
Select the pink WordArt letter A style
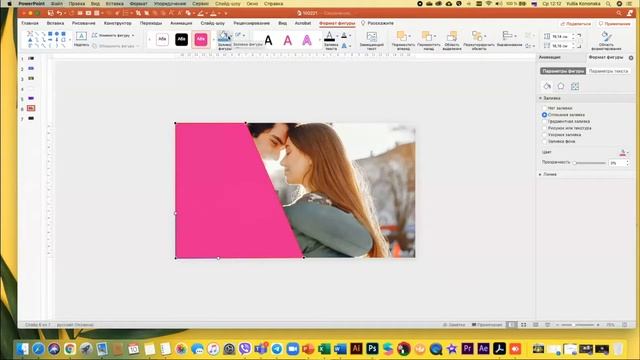[287, 40]
